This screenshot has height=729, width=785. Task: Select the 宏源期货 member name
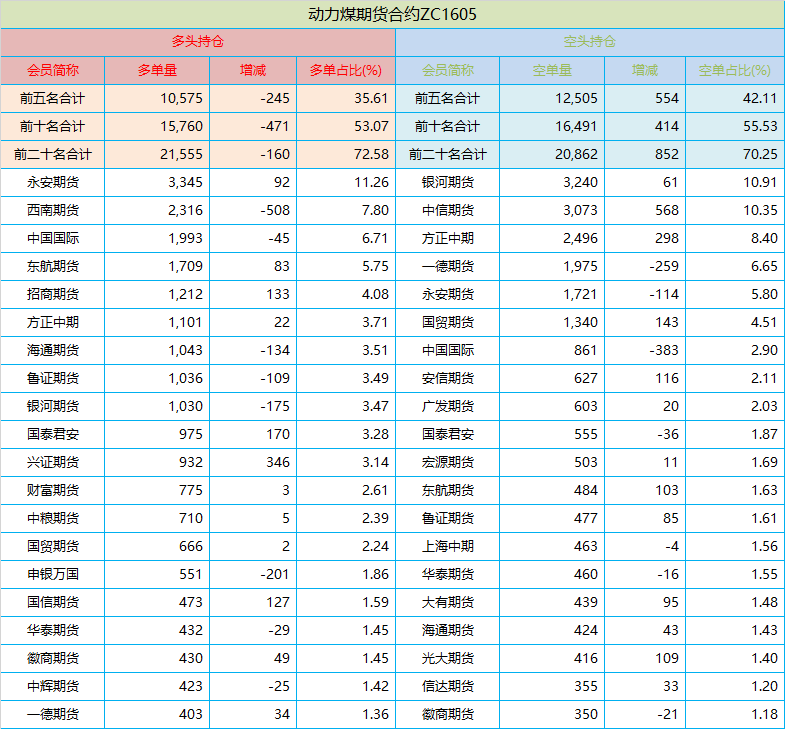point(448,462)
